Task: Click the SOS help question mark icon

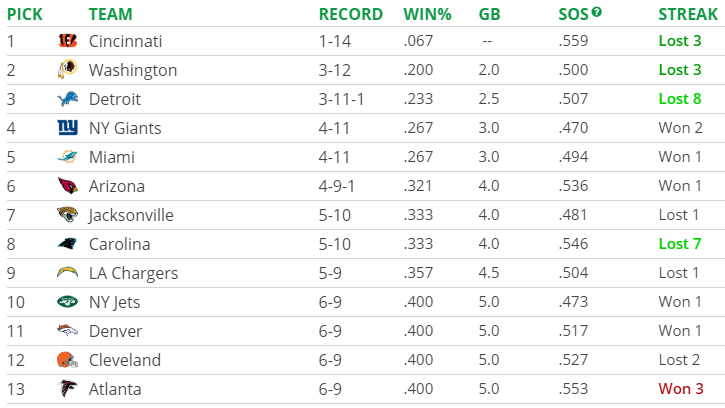Action: (596, 12)
